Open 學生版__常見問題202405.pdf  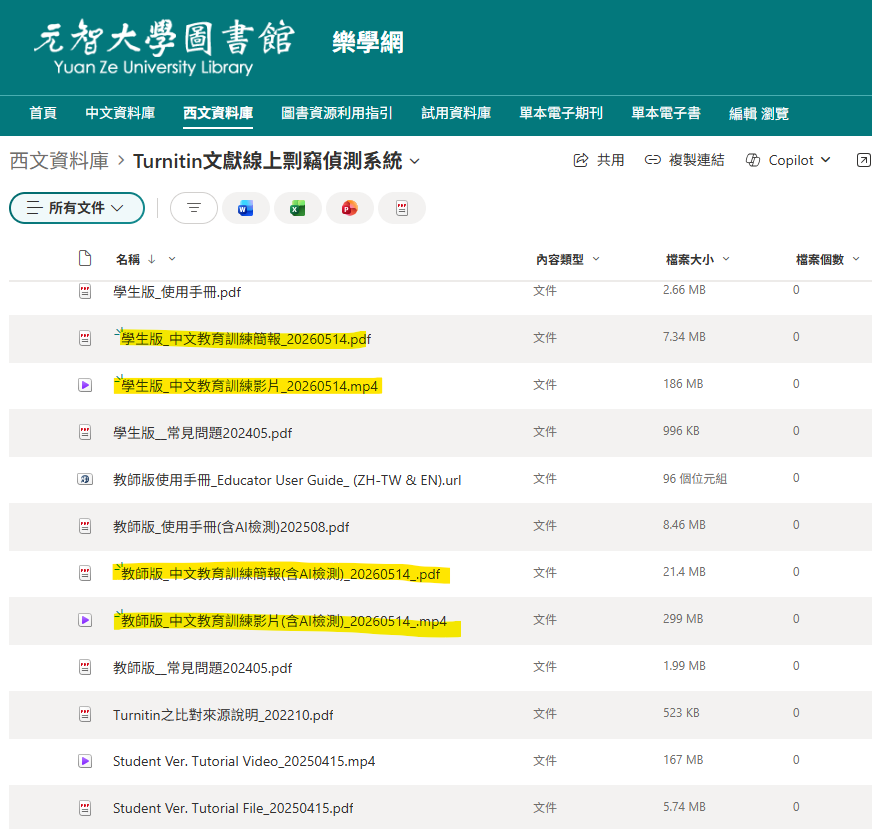tap(202, 433)
